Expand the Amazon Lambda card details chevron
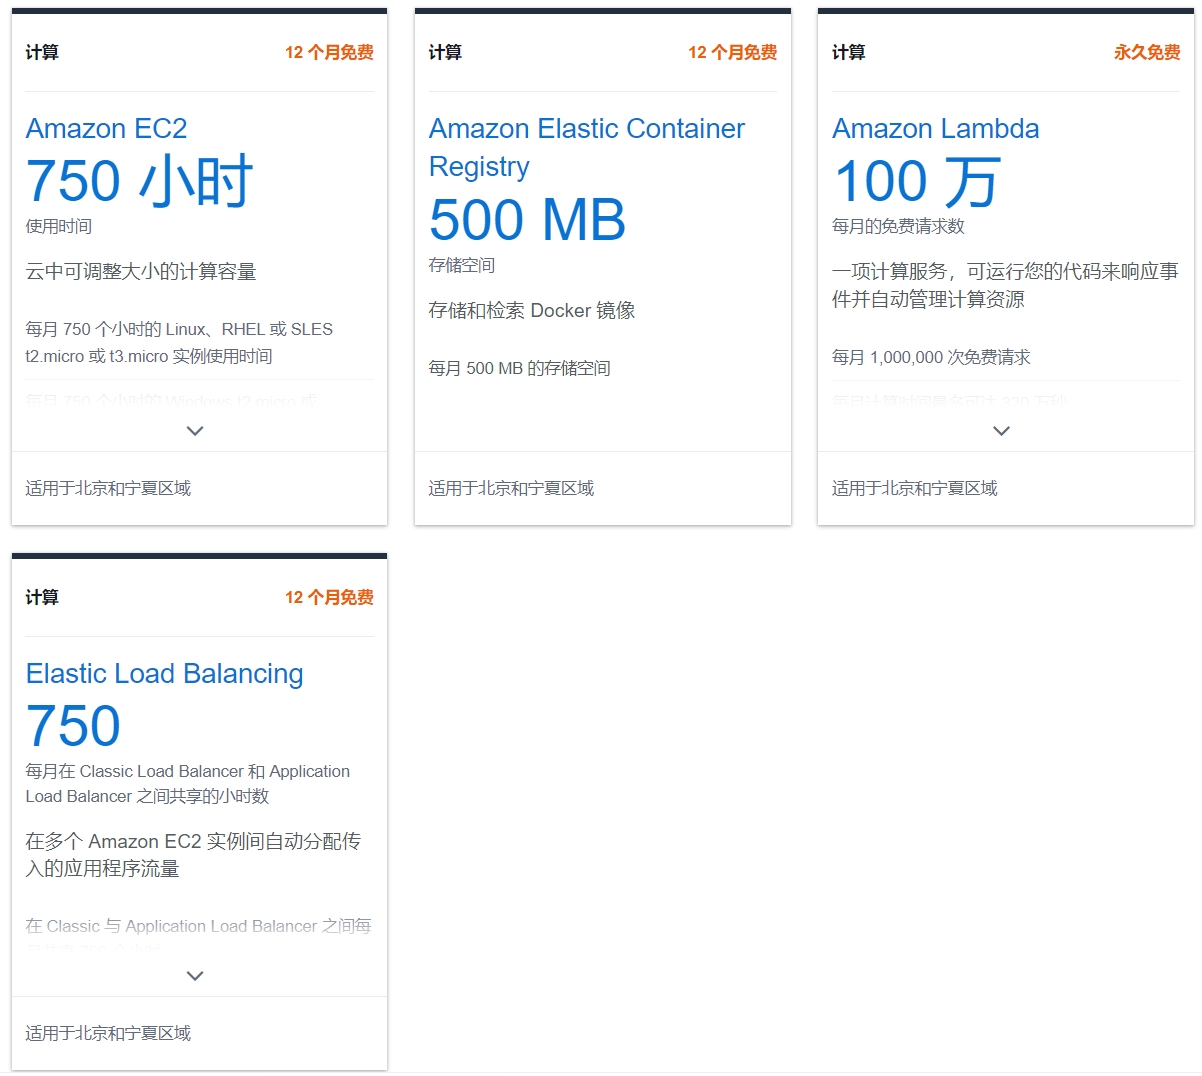1202x1076 pixels. point(1001,431)
